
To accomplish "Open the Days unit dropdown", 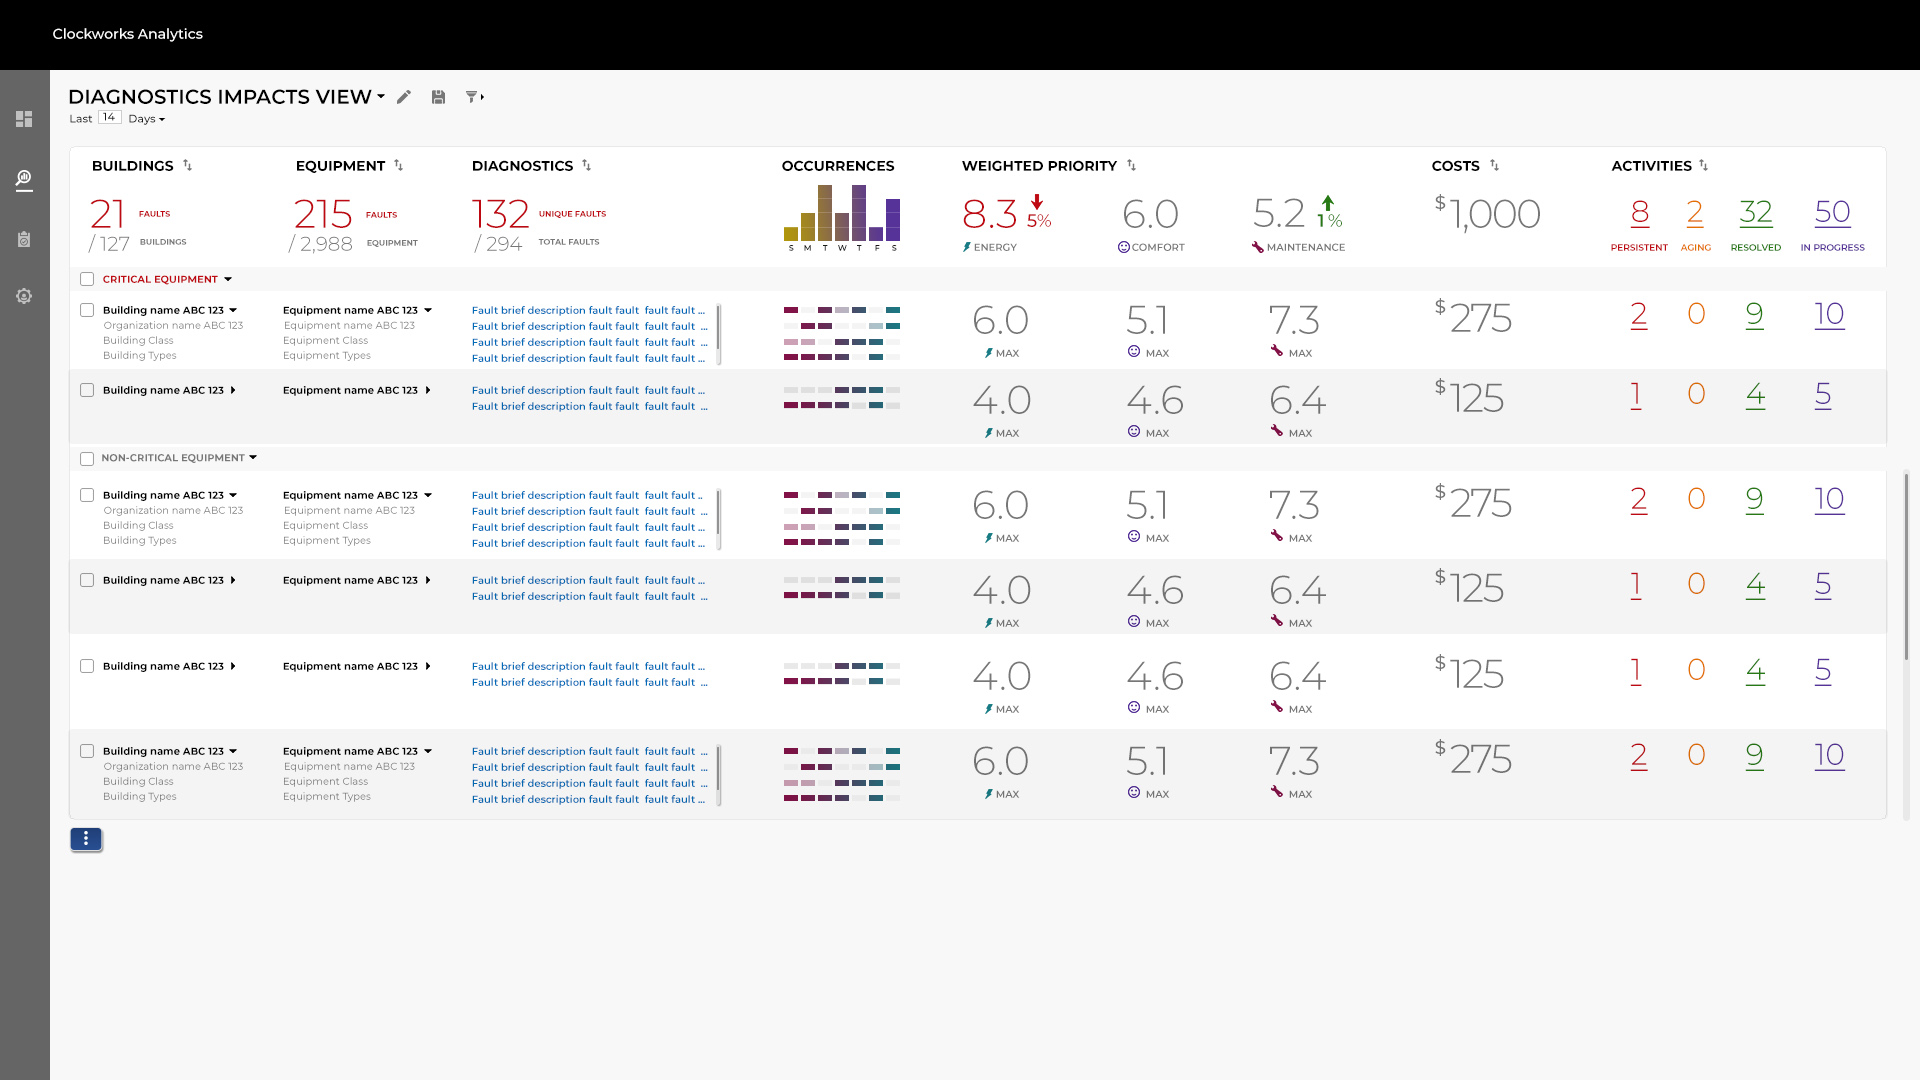I will click(146, 119).
